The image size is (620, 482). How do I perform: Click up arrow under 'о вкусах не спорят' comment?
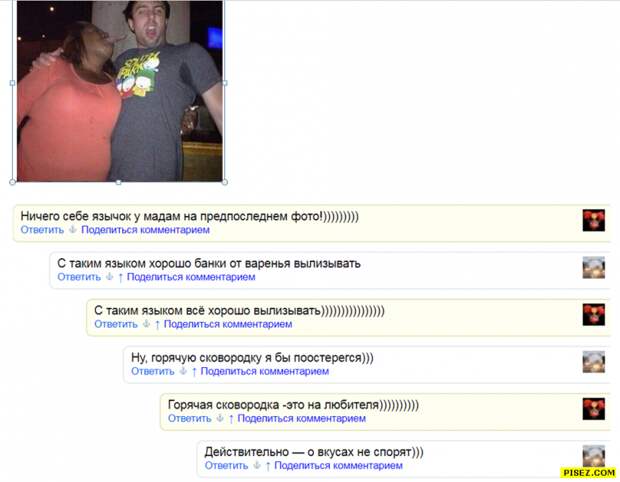pyautogui.click(x=268, y=466)
